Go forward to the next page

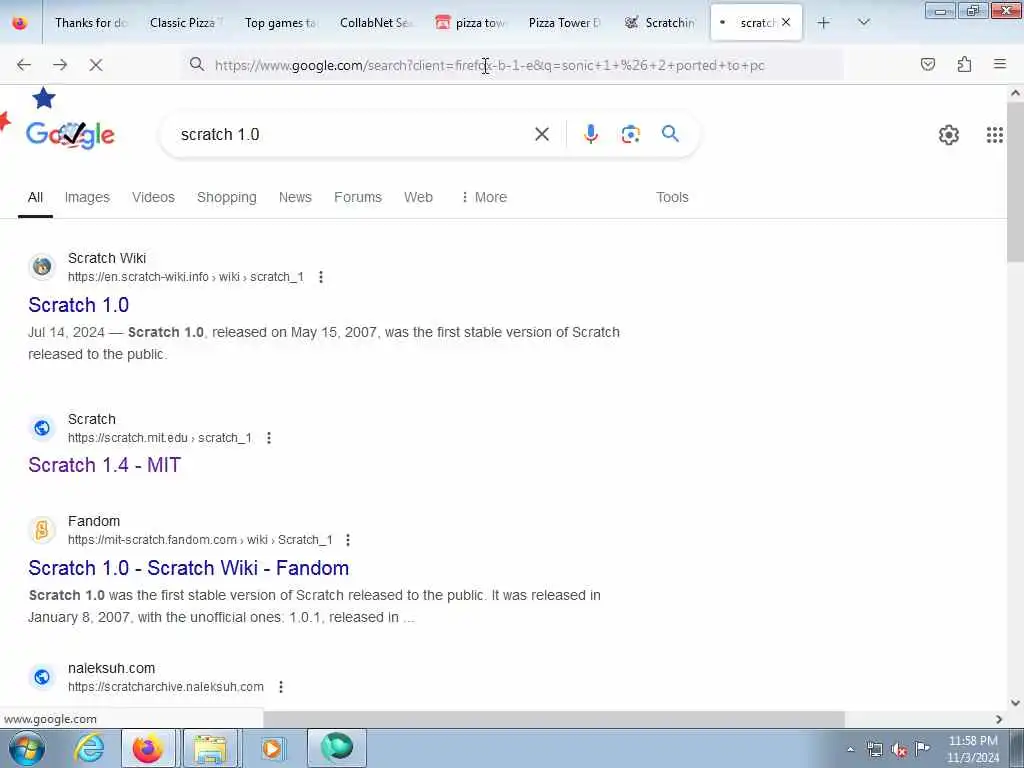[x=60, y=65]
